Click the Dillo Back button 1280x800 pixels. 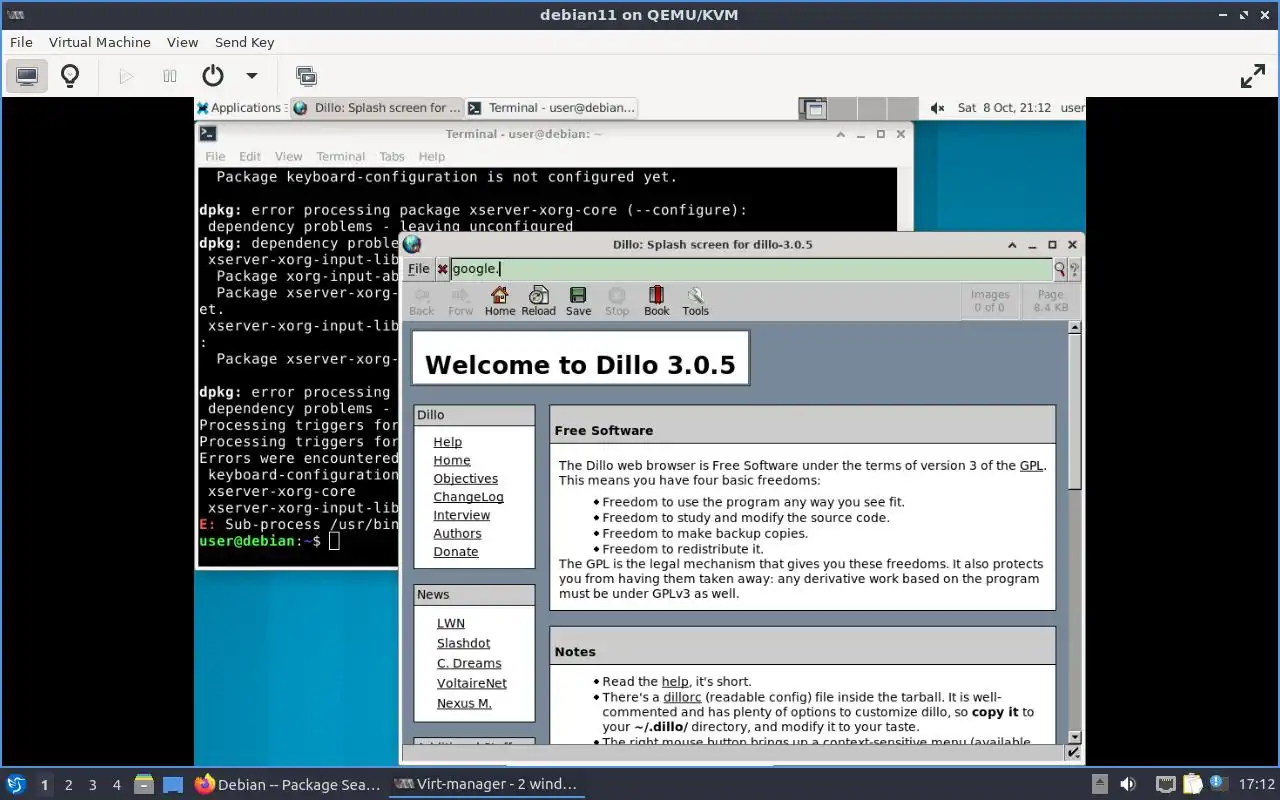422,301
